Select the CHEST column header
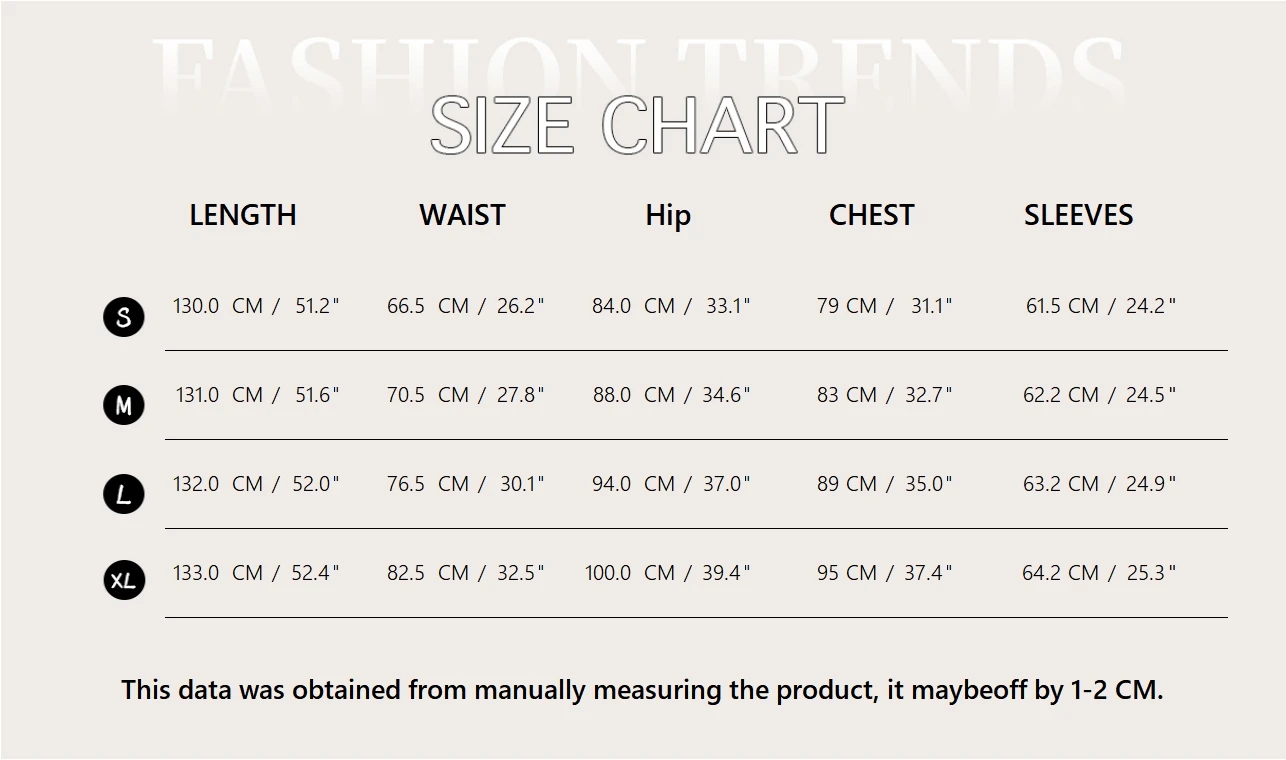The height and width of the screenshot is (760, 1286). click(x=871, y=215)
